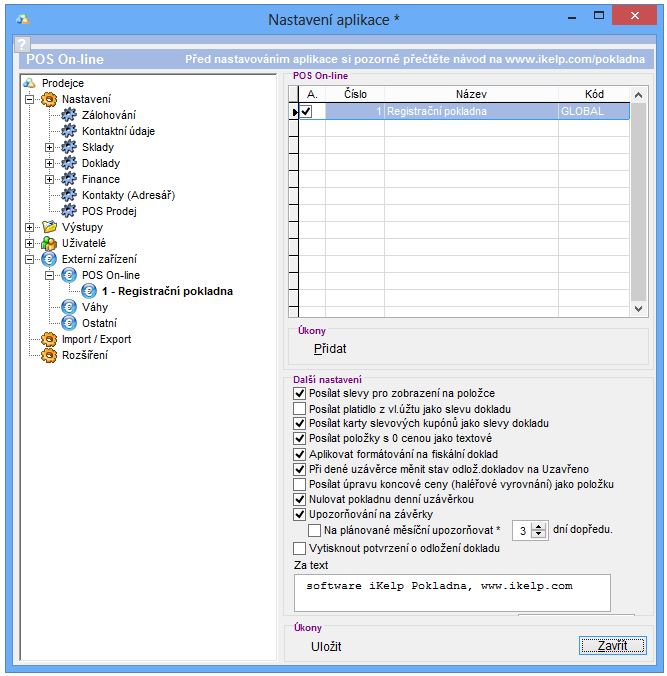Enable Posílat platidlo z vl.účtu checkbox
This screenshot has width=667, height=676.
coord(300,409)
